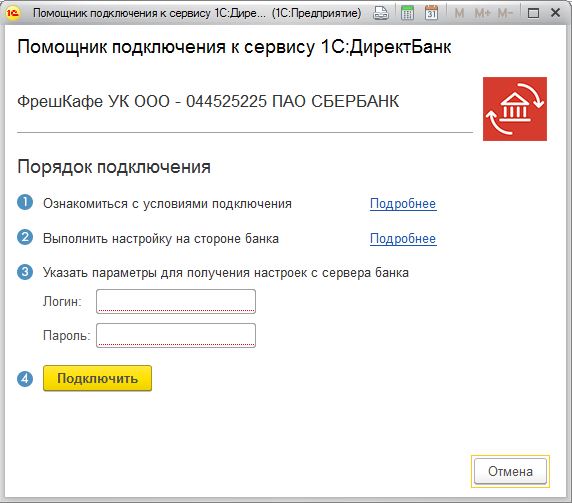Image resolution: width=572 pixels, height=503 pixels.
Task: Focus the Логин input field
Action: pos(176,301)
